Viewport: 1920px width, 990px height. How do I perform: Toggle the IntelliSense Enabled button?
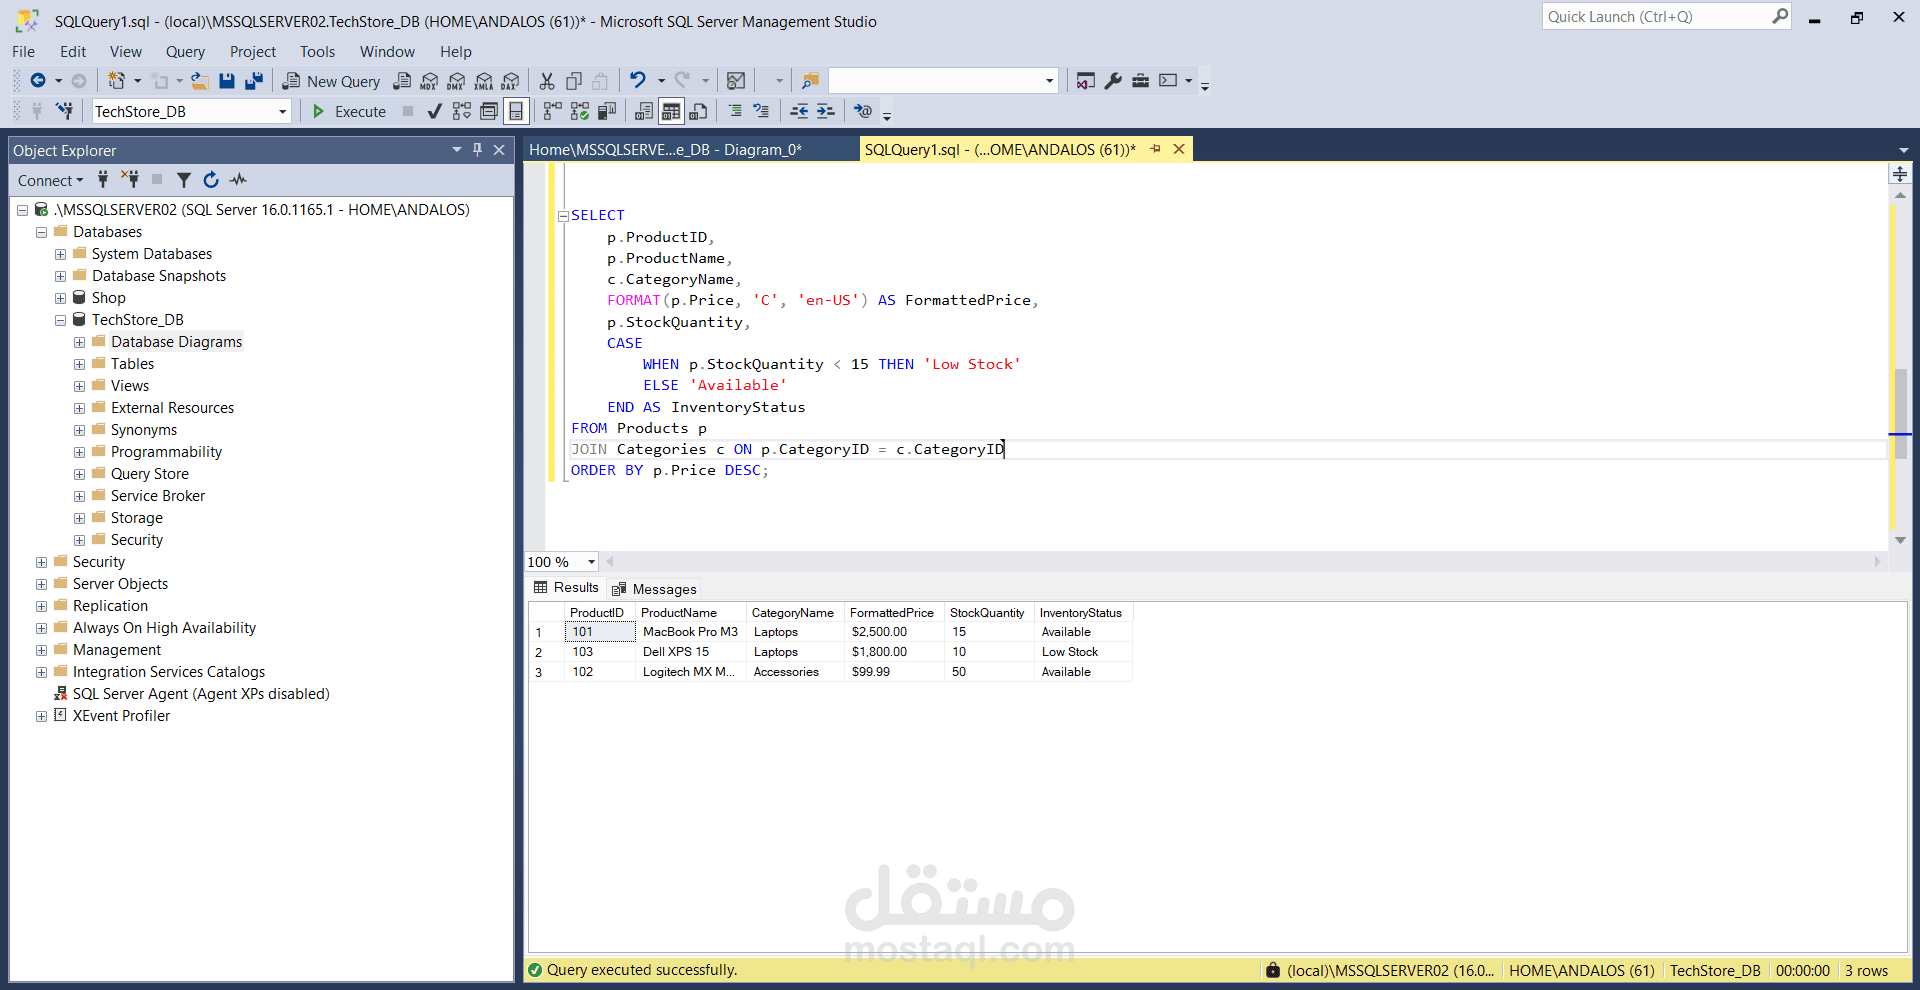516,111
